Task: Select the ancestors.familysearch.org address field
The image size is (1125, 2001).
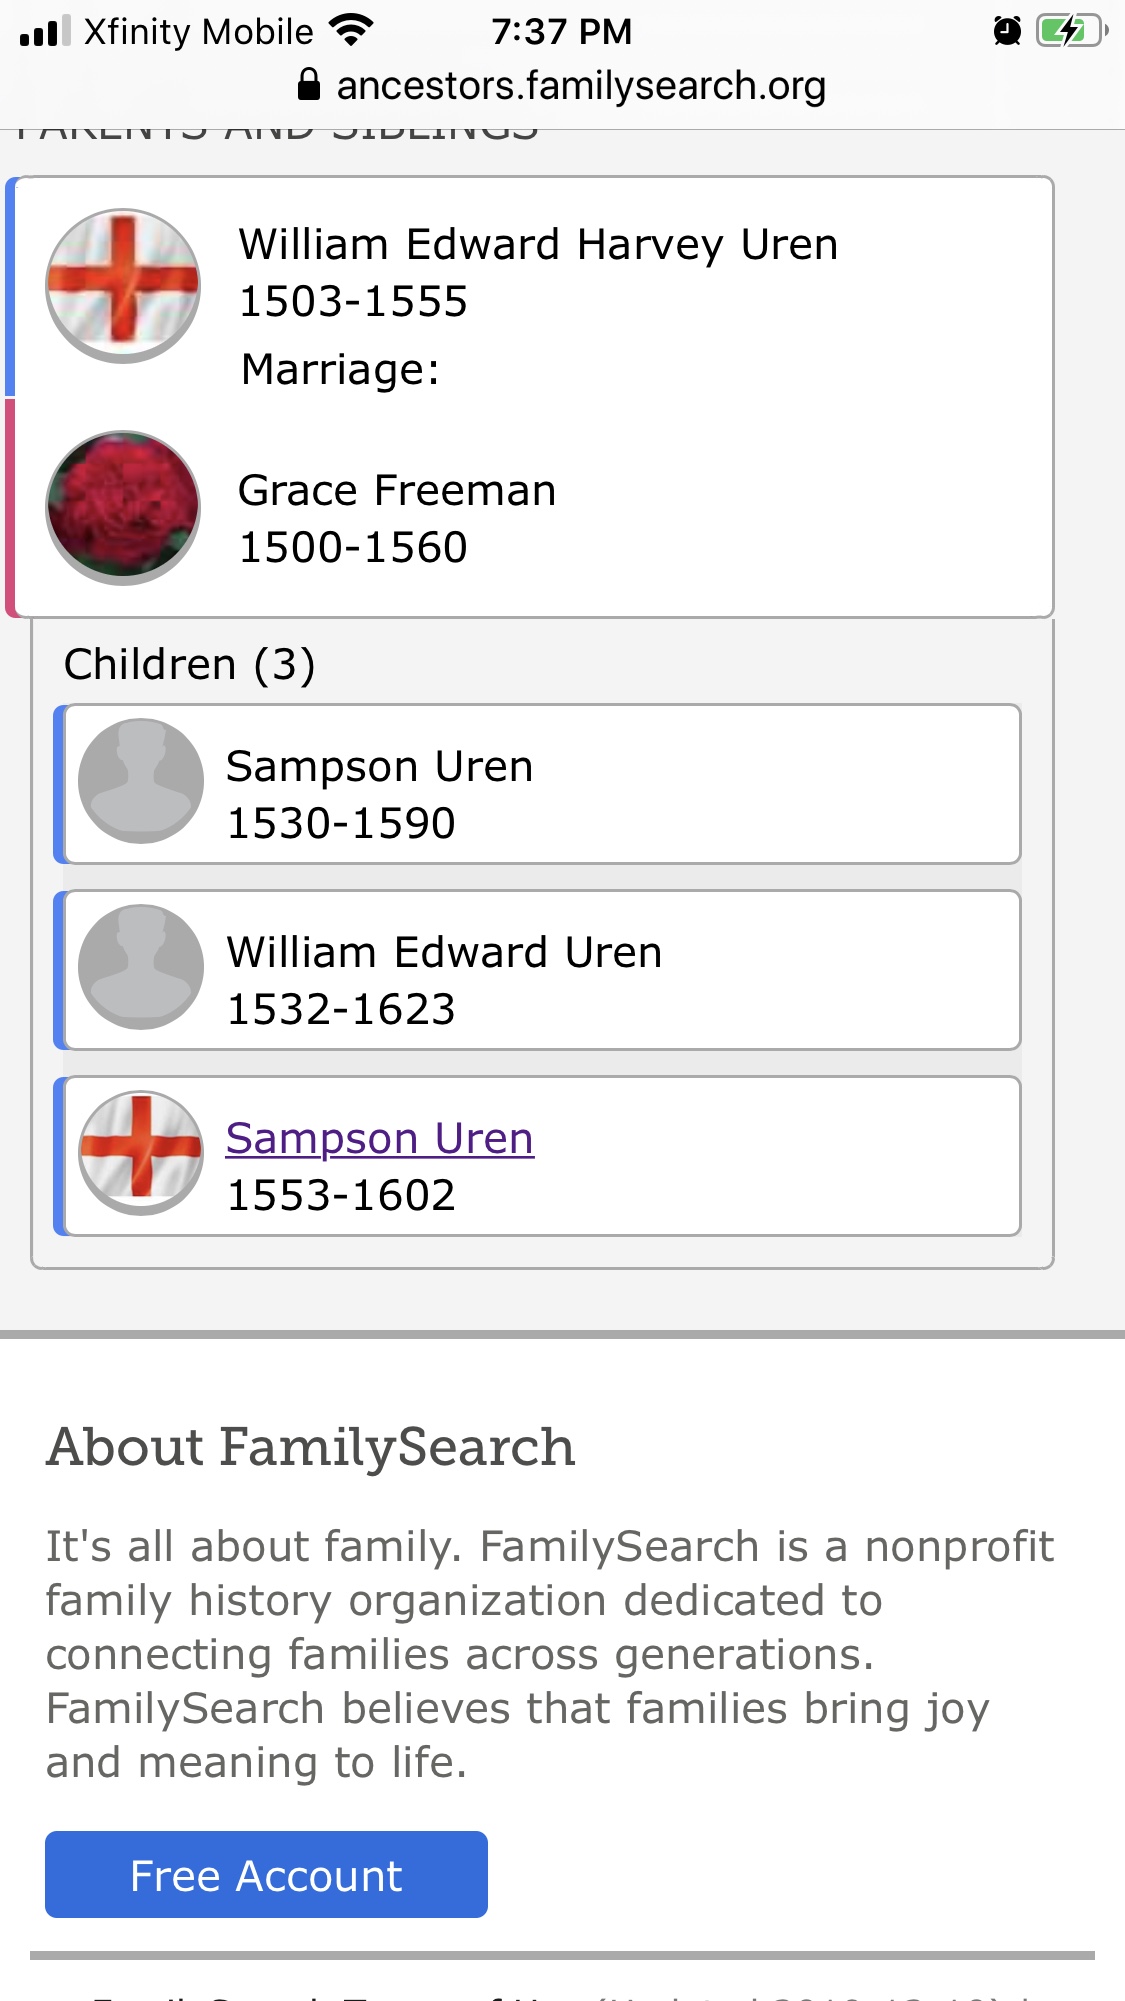Action: coord(580,86)
